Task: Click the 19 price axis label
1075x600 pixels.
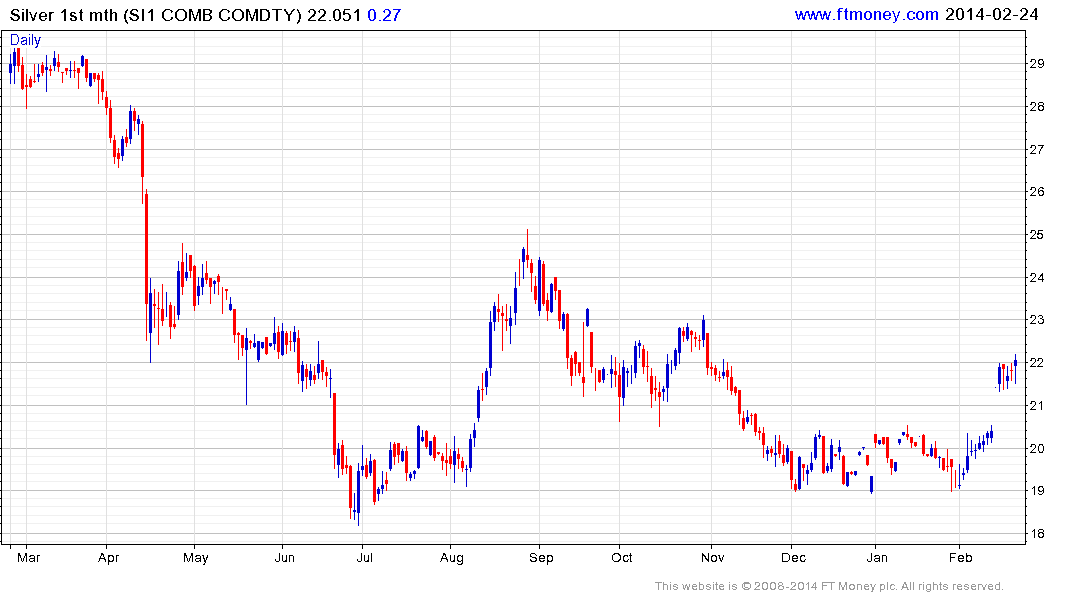Action: (x=1037, y=491)
